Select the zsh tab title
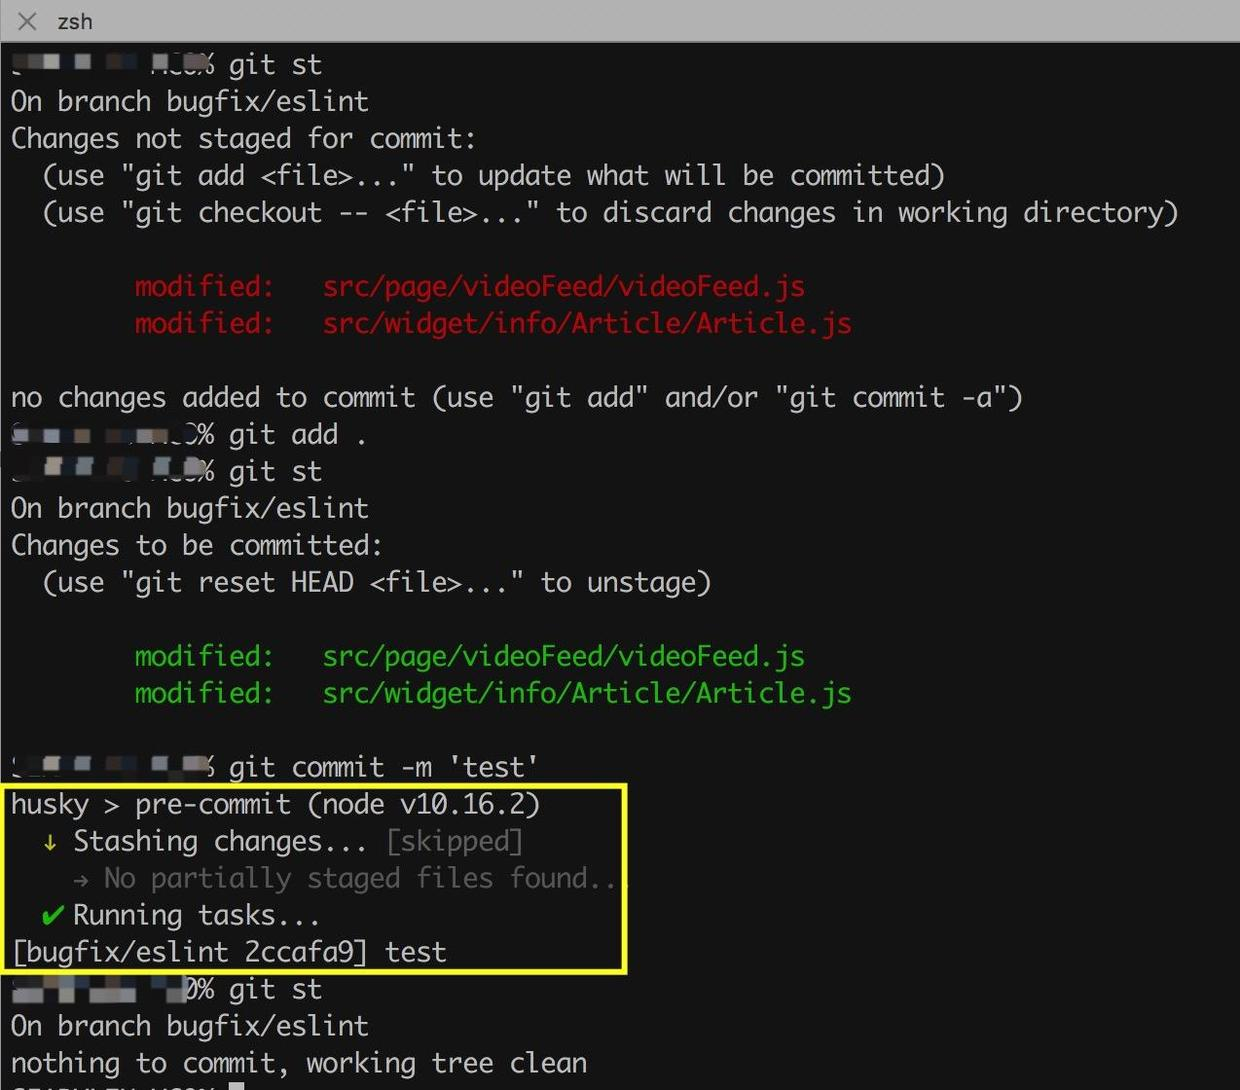The height and width of the screenshot is (1090, 1240). (75, 21)
